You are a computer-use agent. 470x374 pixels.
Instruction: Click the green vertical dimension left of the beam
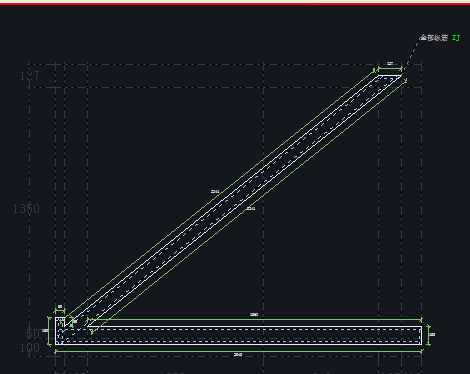click(50, 331)
